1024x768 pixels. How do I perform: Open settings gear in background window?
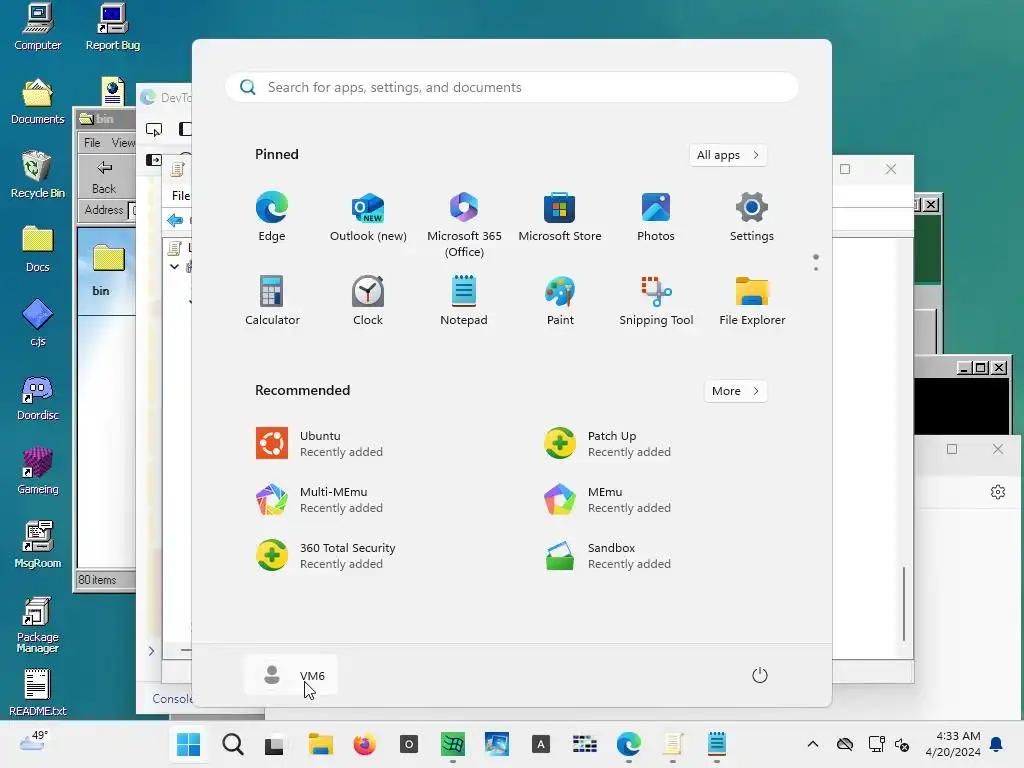pos(998,492)
